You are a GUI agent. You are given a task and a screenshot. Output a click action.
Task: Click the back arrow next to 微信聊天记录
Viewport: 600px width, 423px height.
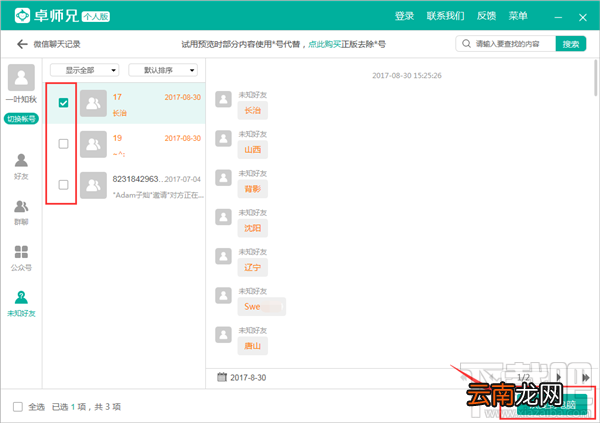pos(22,44)
